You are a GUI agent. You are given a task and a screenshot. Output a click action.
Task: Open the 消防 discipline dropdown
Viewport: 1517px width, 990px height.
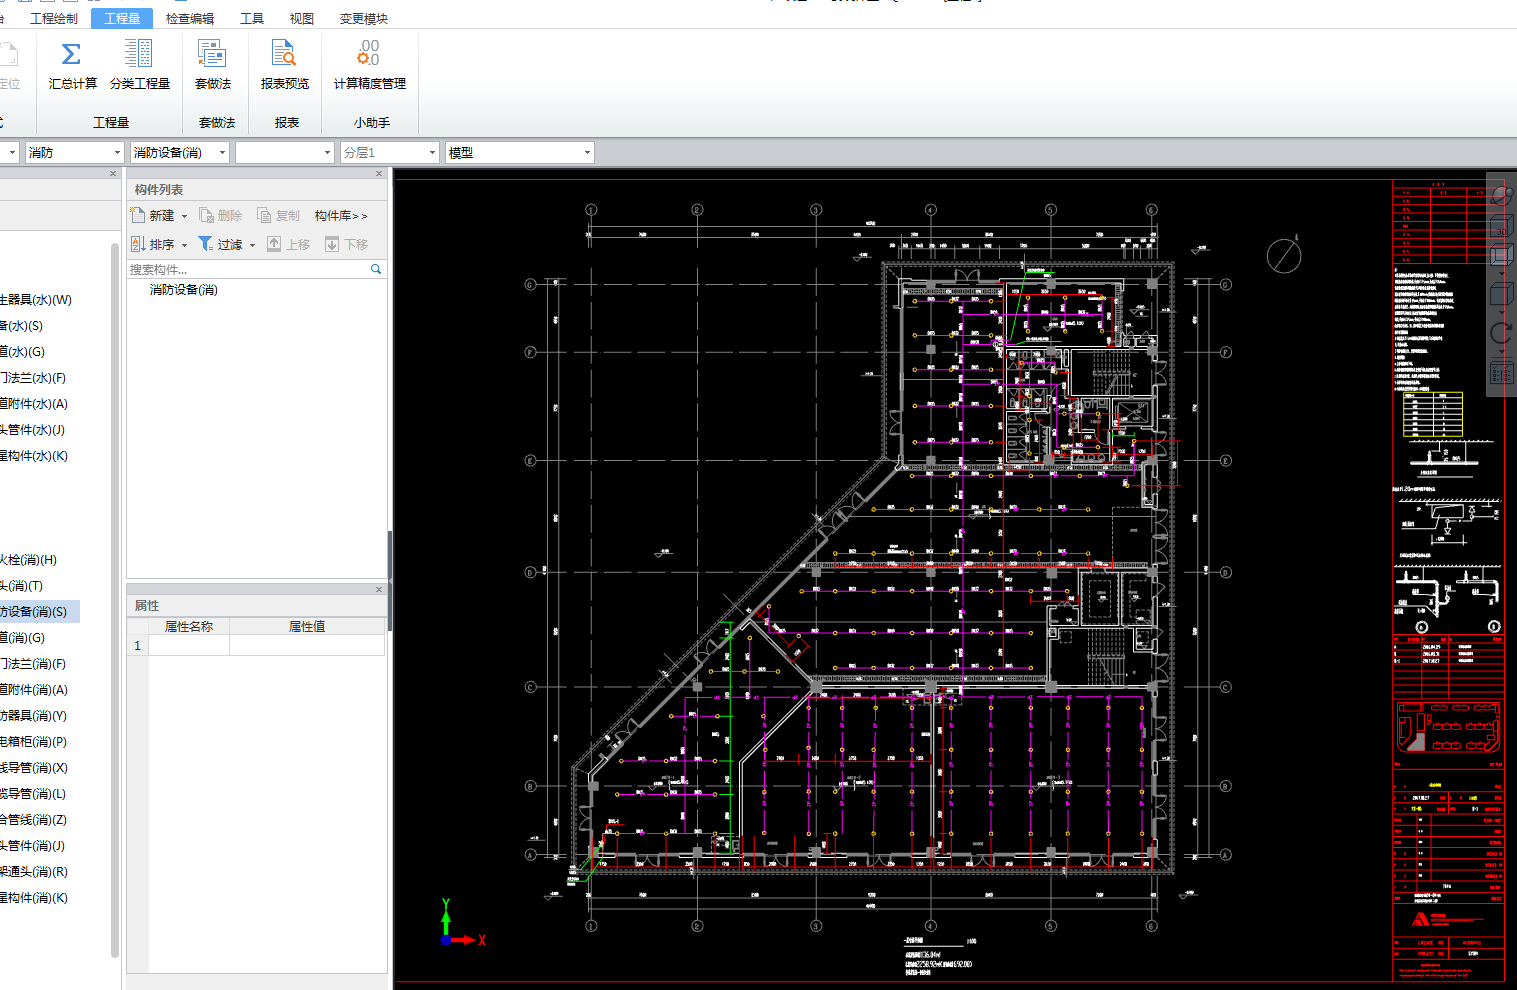[74, 152]
